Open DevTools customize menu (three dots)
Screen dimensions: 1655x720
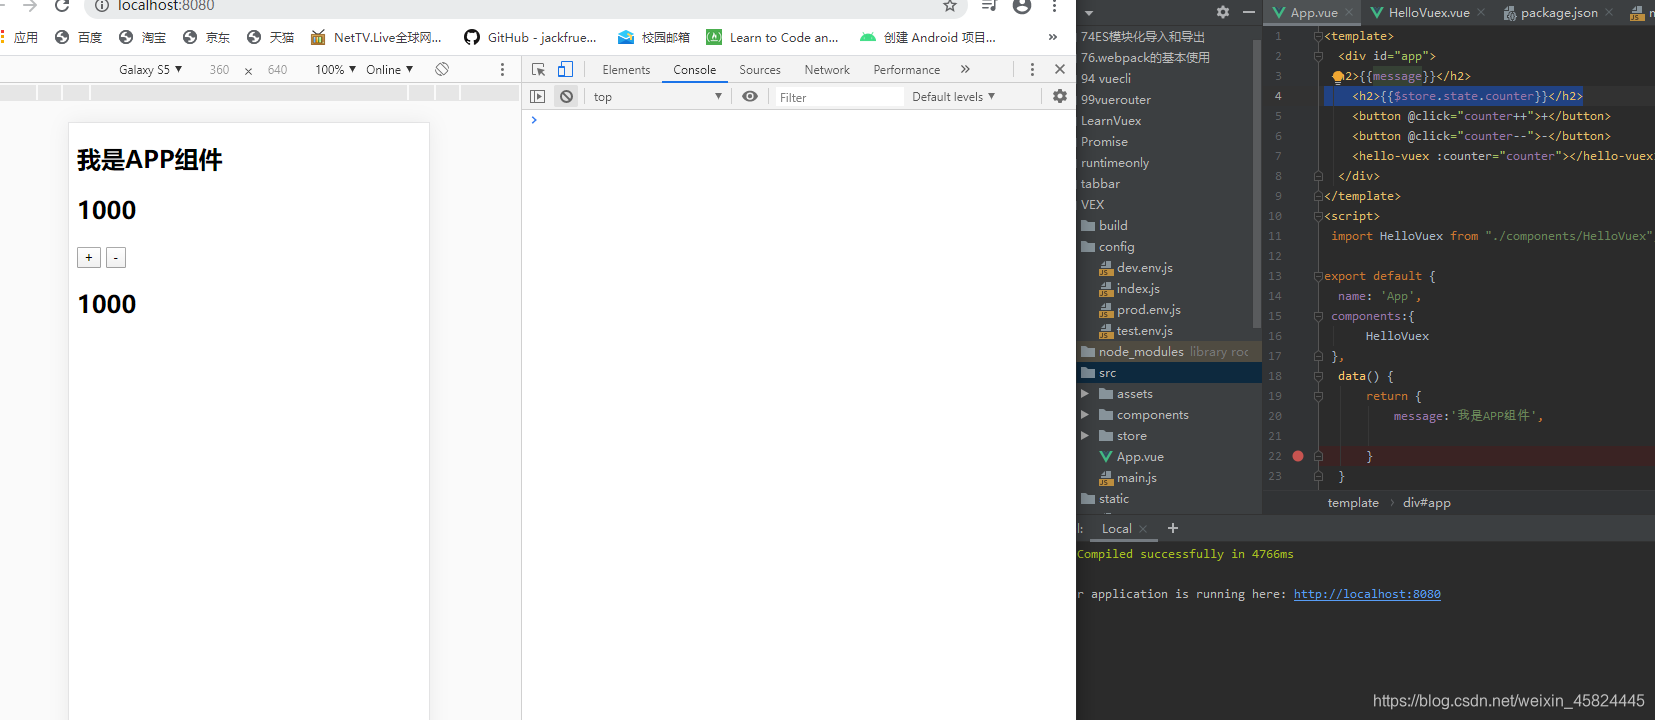tap(1032, 69)
